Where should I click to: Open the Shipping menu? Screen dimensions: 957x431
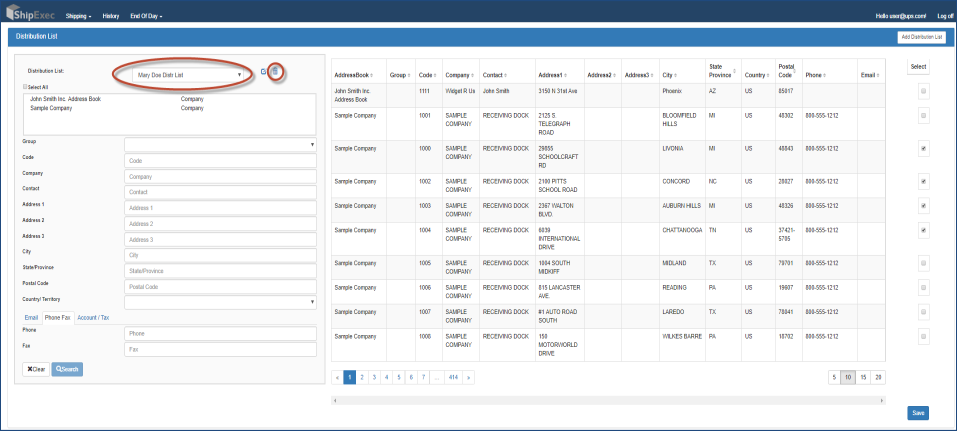pos(78,17)
